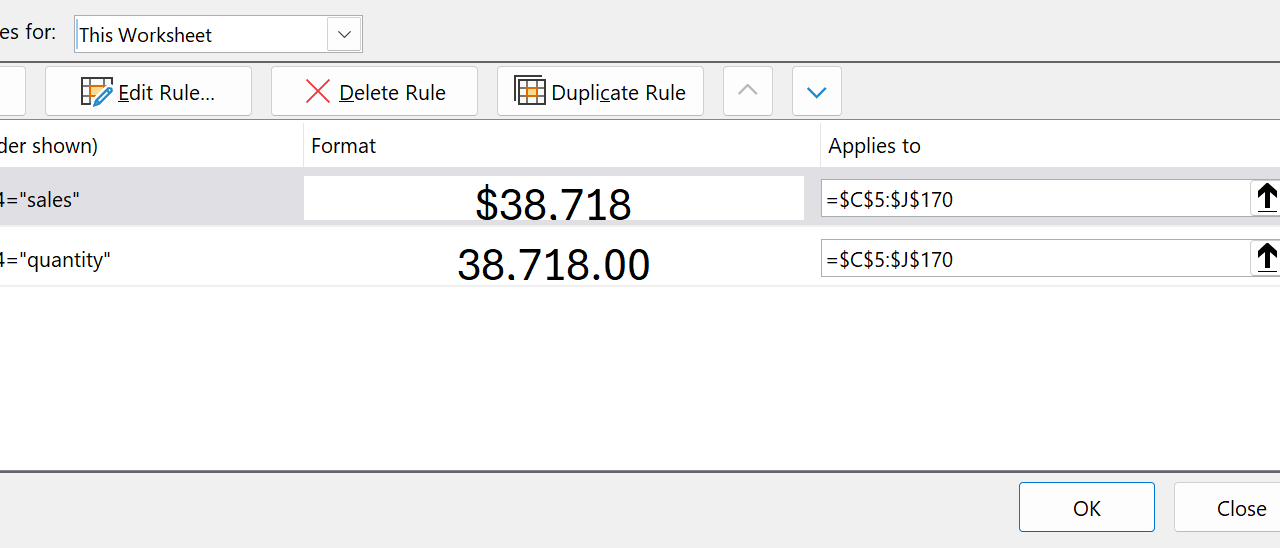Click the 38.718.00 format preview

coord(553,262)
